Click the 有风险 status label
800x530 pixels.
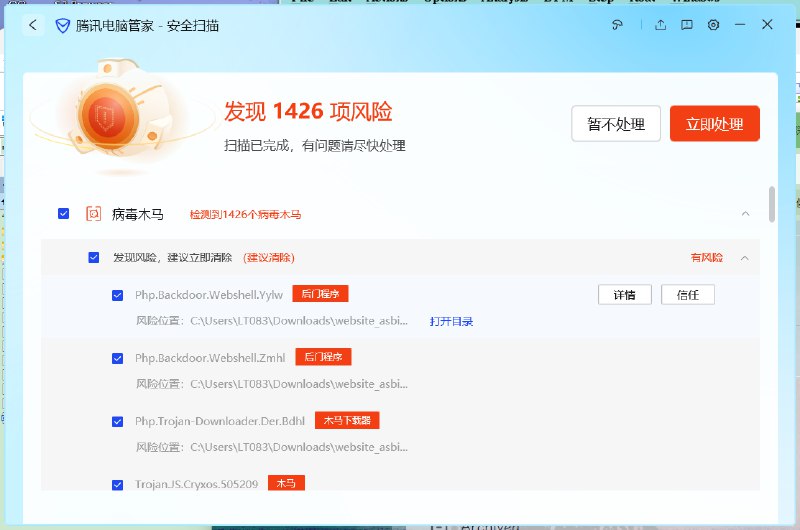coord(707,258)
